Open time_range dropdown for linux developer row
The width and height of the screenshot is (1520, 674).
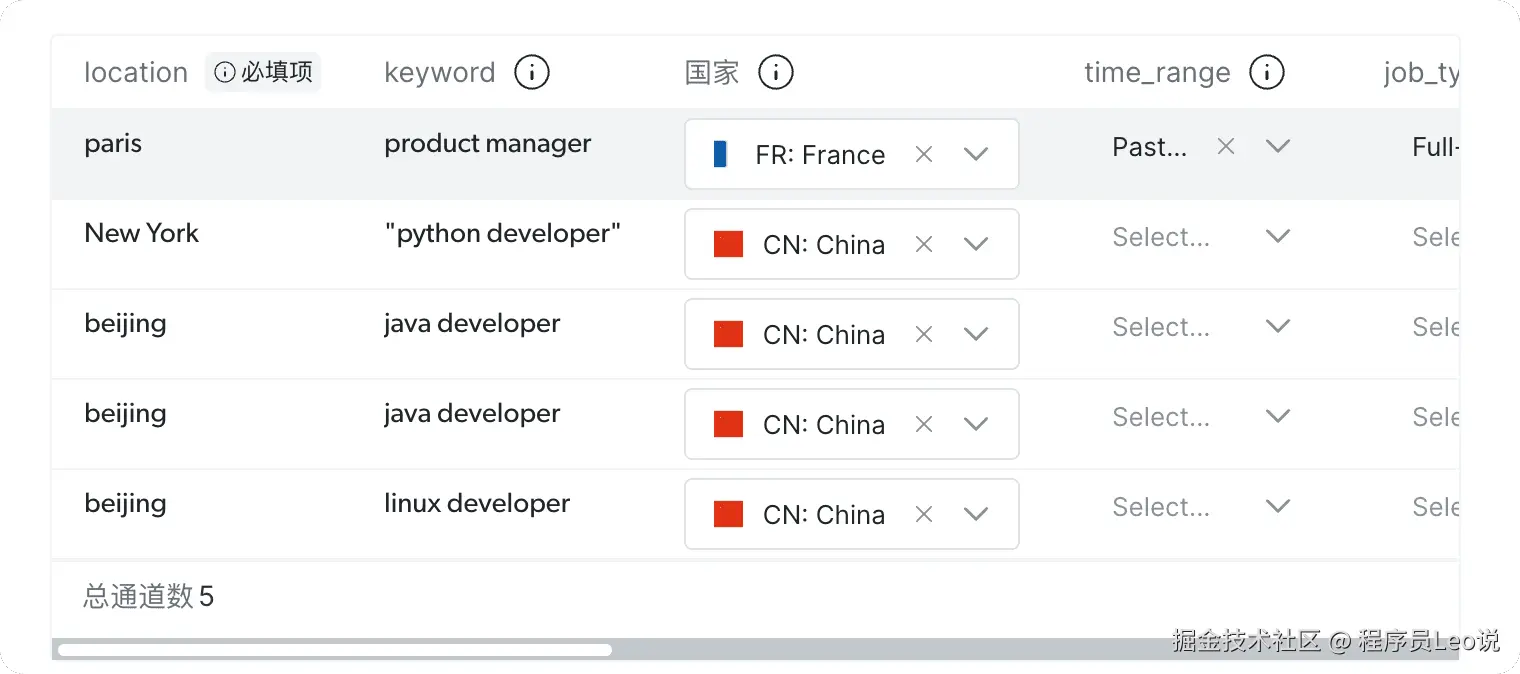pos(1277,506)
